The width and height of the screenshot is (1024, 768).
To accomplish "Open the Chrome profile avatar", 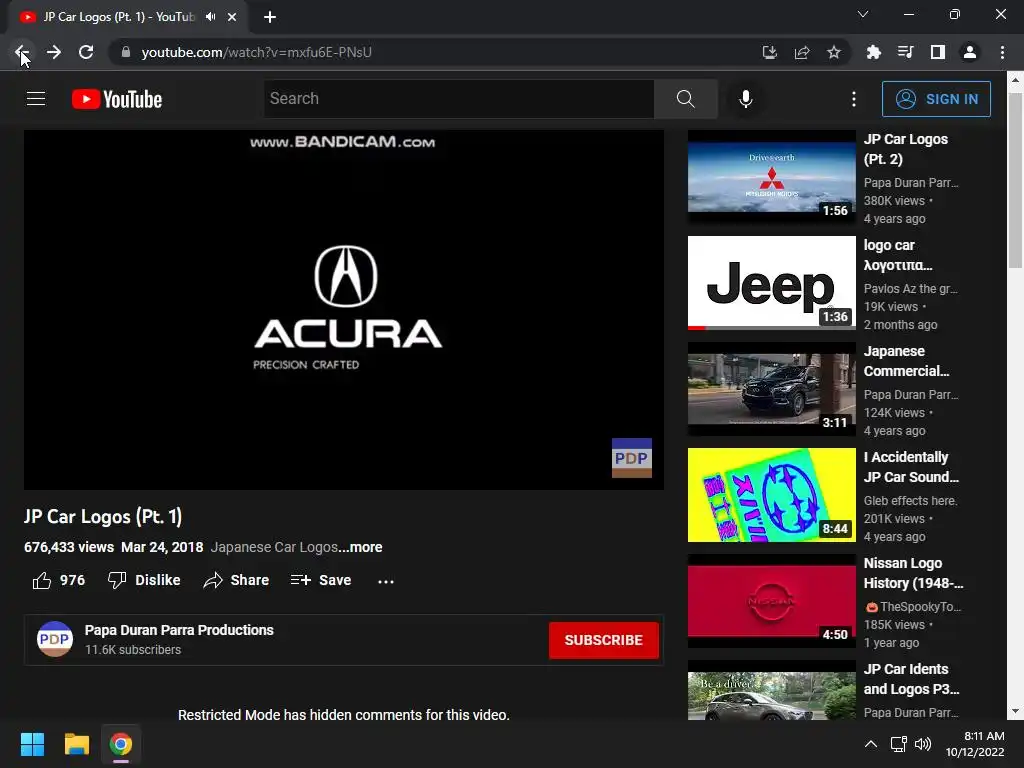I will click(x=970, y=52).
